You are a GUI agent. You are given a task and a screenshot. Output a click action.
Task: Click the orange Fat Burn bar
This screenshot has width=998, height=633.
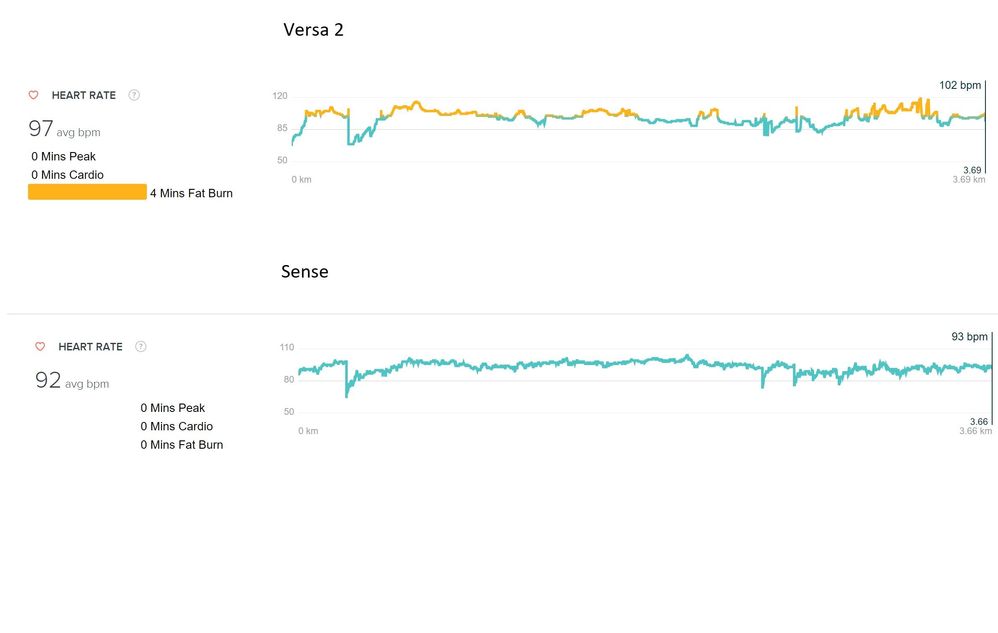pos(87,193)
